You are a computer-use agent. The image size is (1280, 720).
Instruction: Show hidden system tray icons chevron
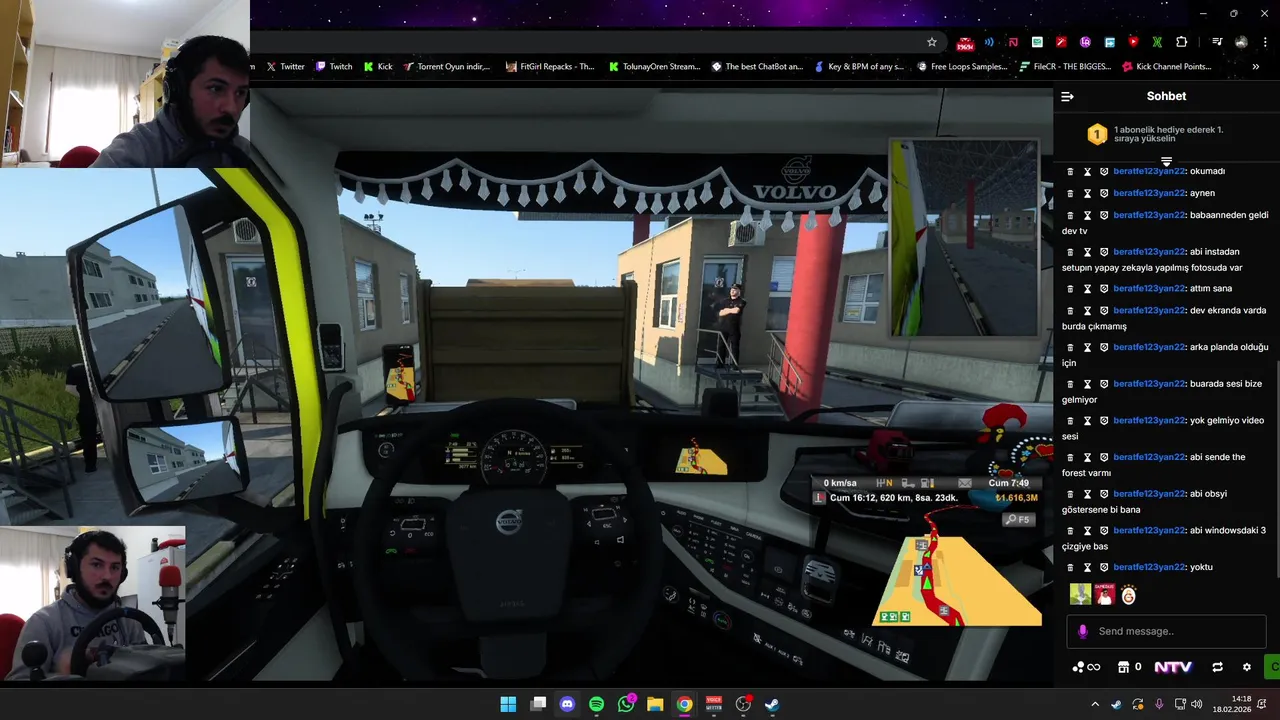(1095, 704)
